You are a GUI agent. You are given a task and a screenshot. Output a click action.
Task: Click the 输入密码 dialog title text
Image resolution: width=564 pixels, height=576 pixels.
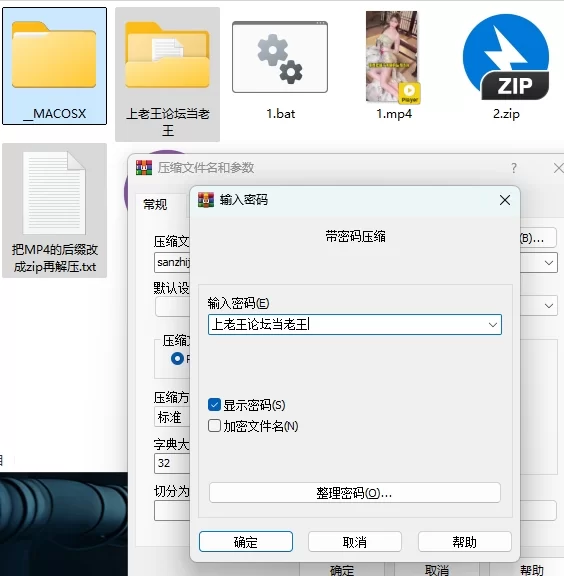244,200
